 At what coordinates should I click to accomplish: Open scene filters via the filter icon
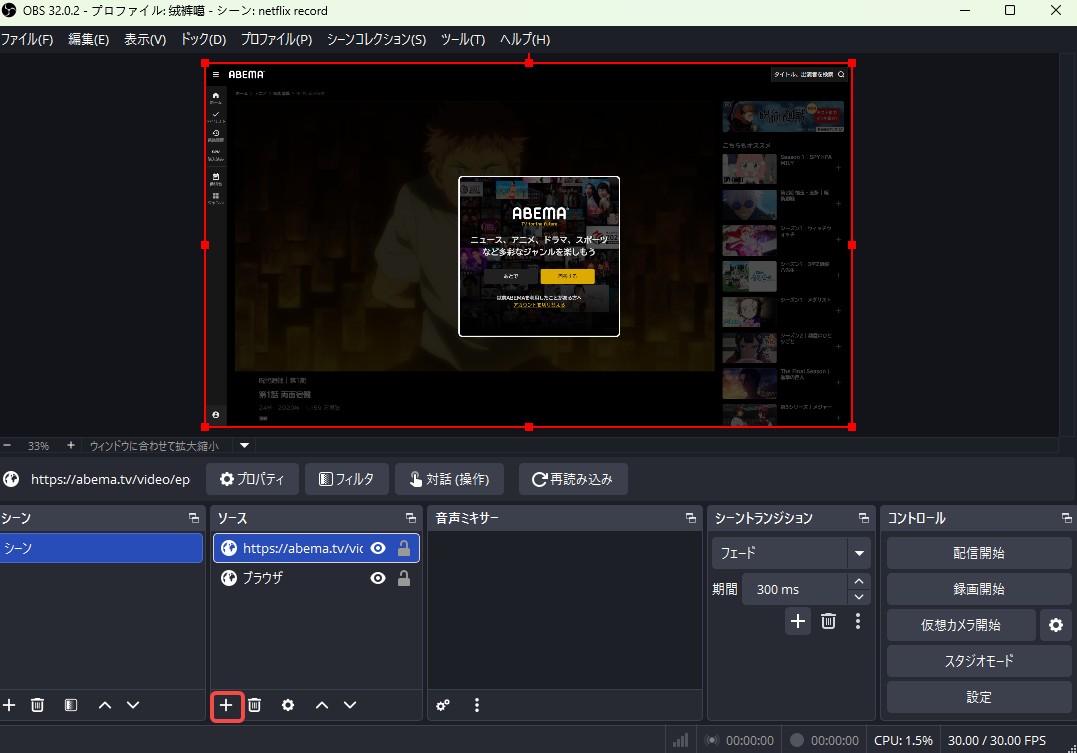tap(70, 705)
